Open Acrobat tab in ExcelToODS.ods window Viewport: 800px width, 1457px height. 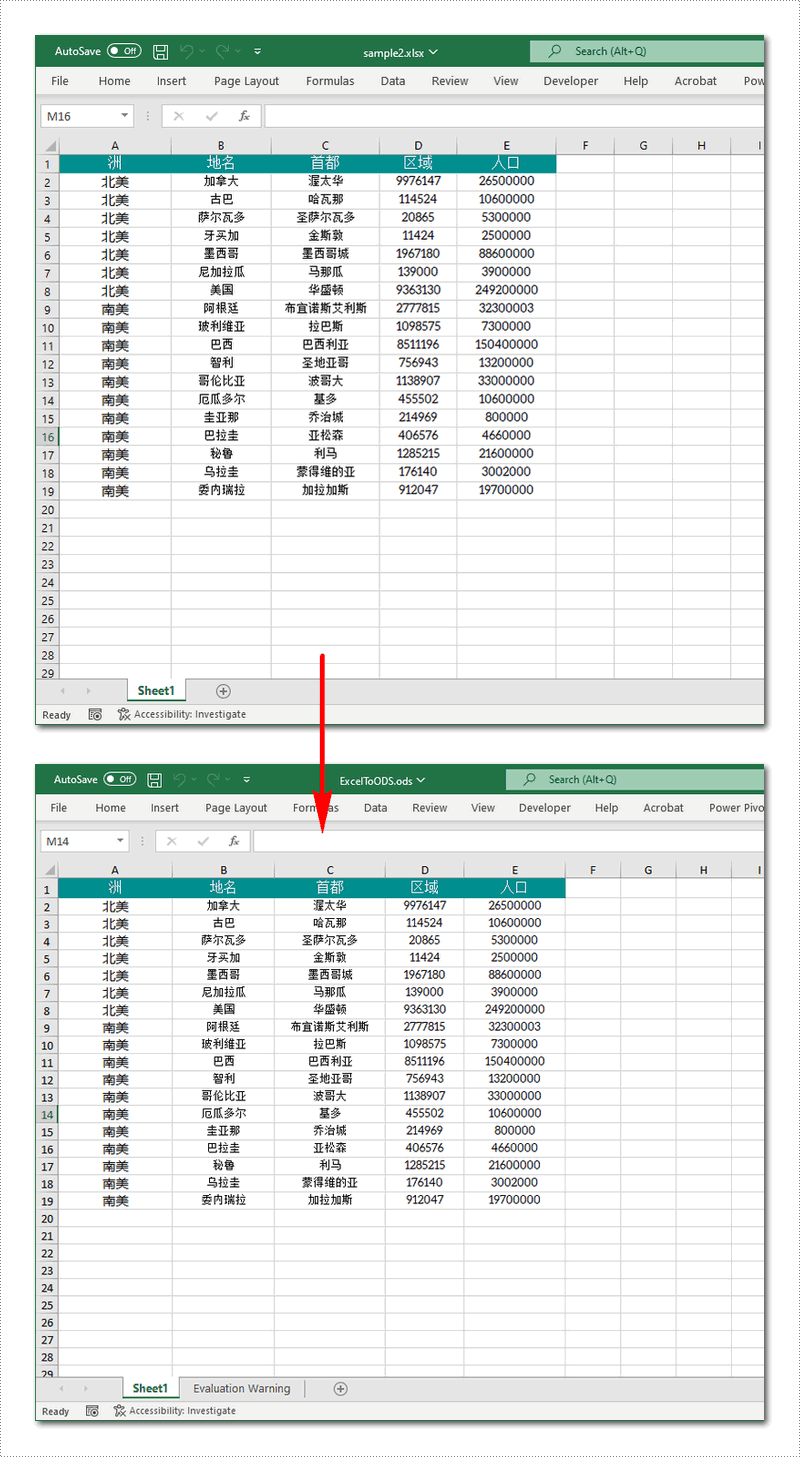pos(663,808)
